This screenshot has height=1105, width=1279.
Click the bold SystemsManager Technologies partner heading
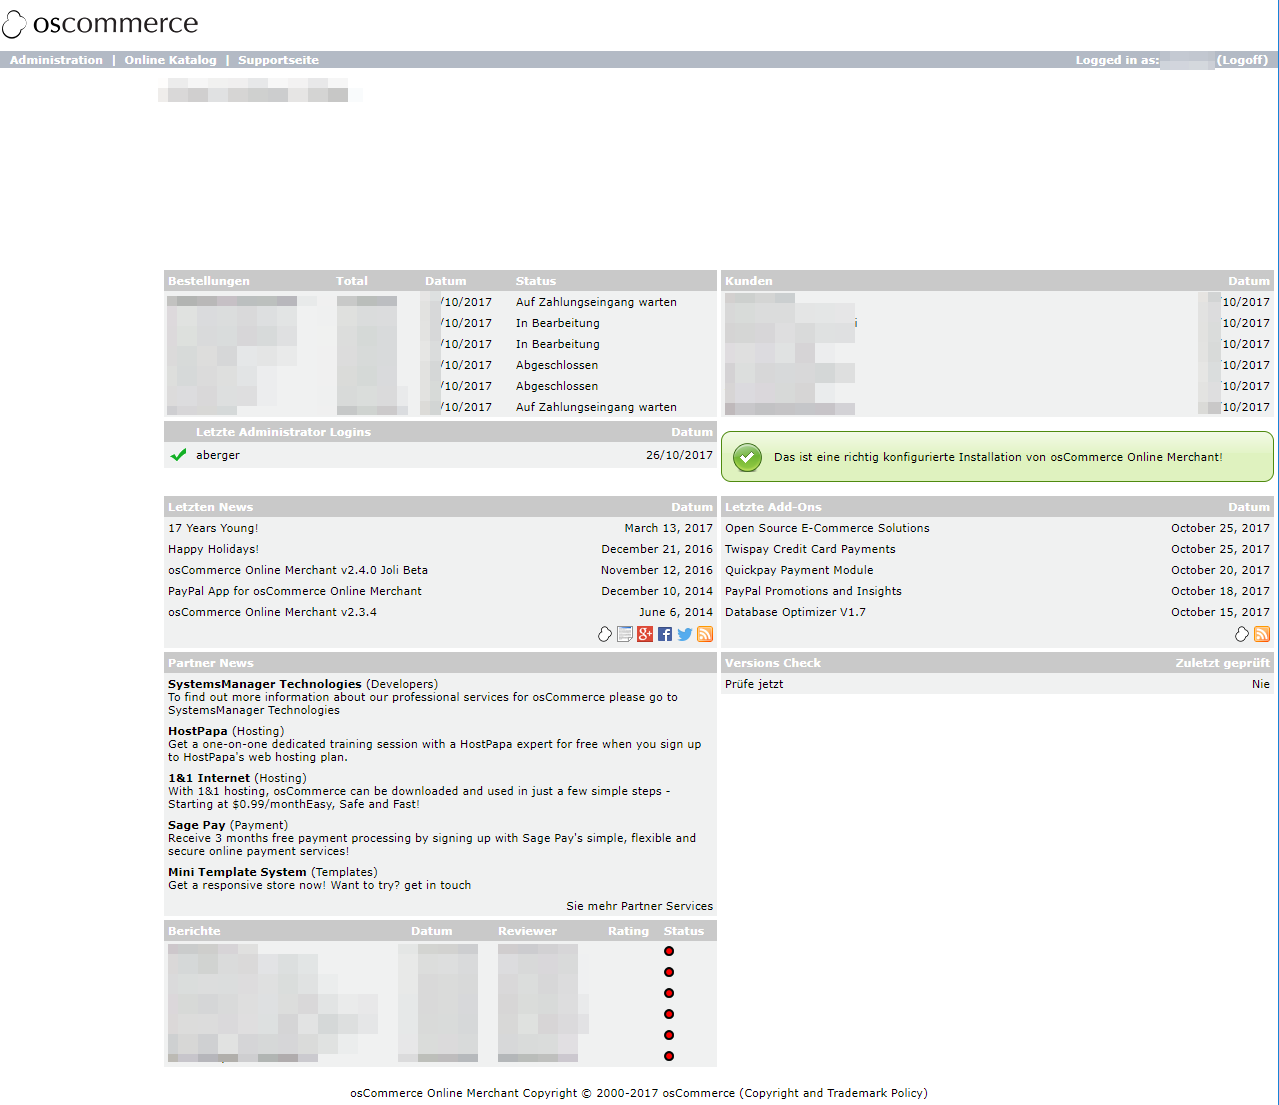pyautogui.click(x=265, y=684)
